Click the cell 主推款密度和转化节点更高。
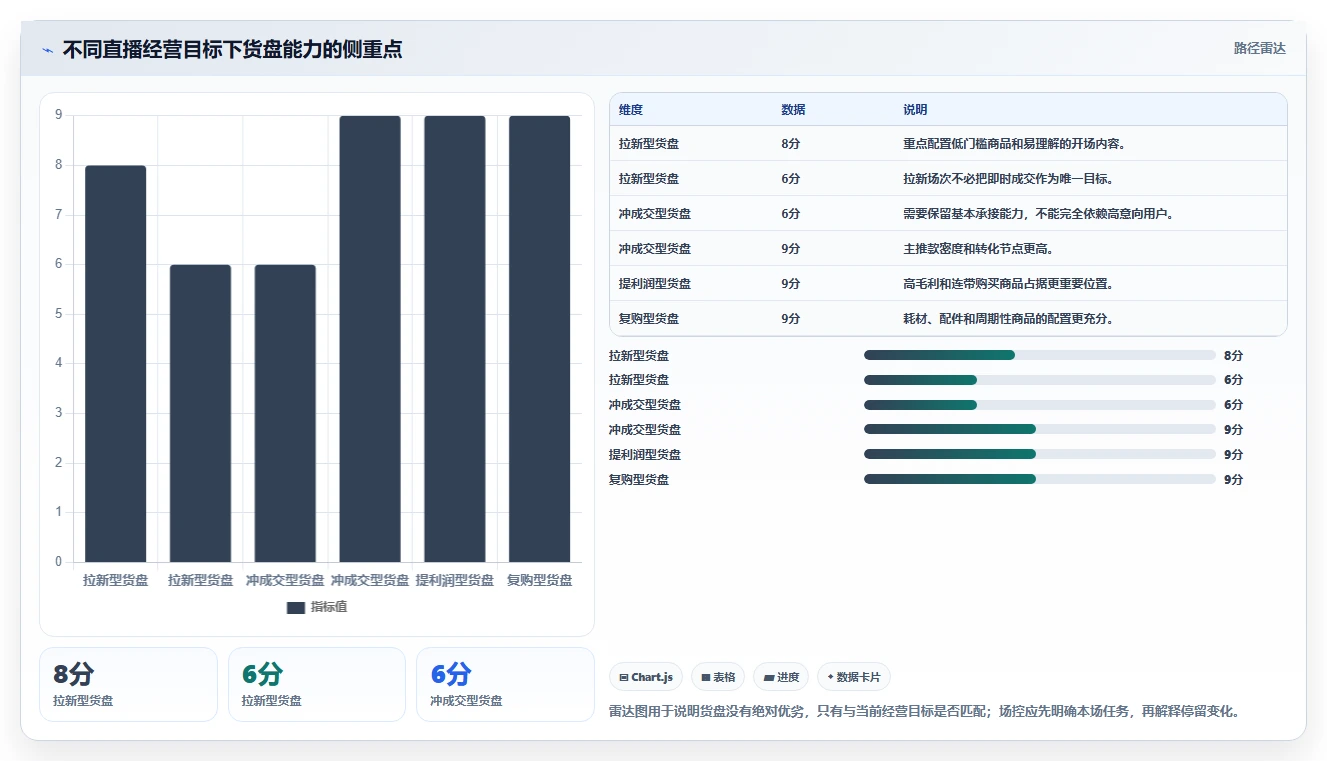The width and height of the screenshot is (1327, 761). coord(978,249)
